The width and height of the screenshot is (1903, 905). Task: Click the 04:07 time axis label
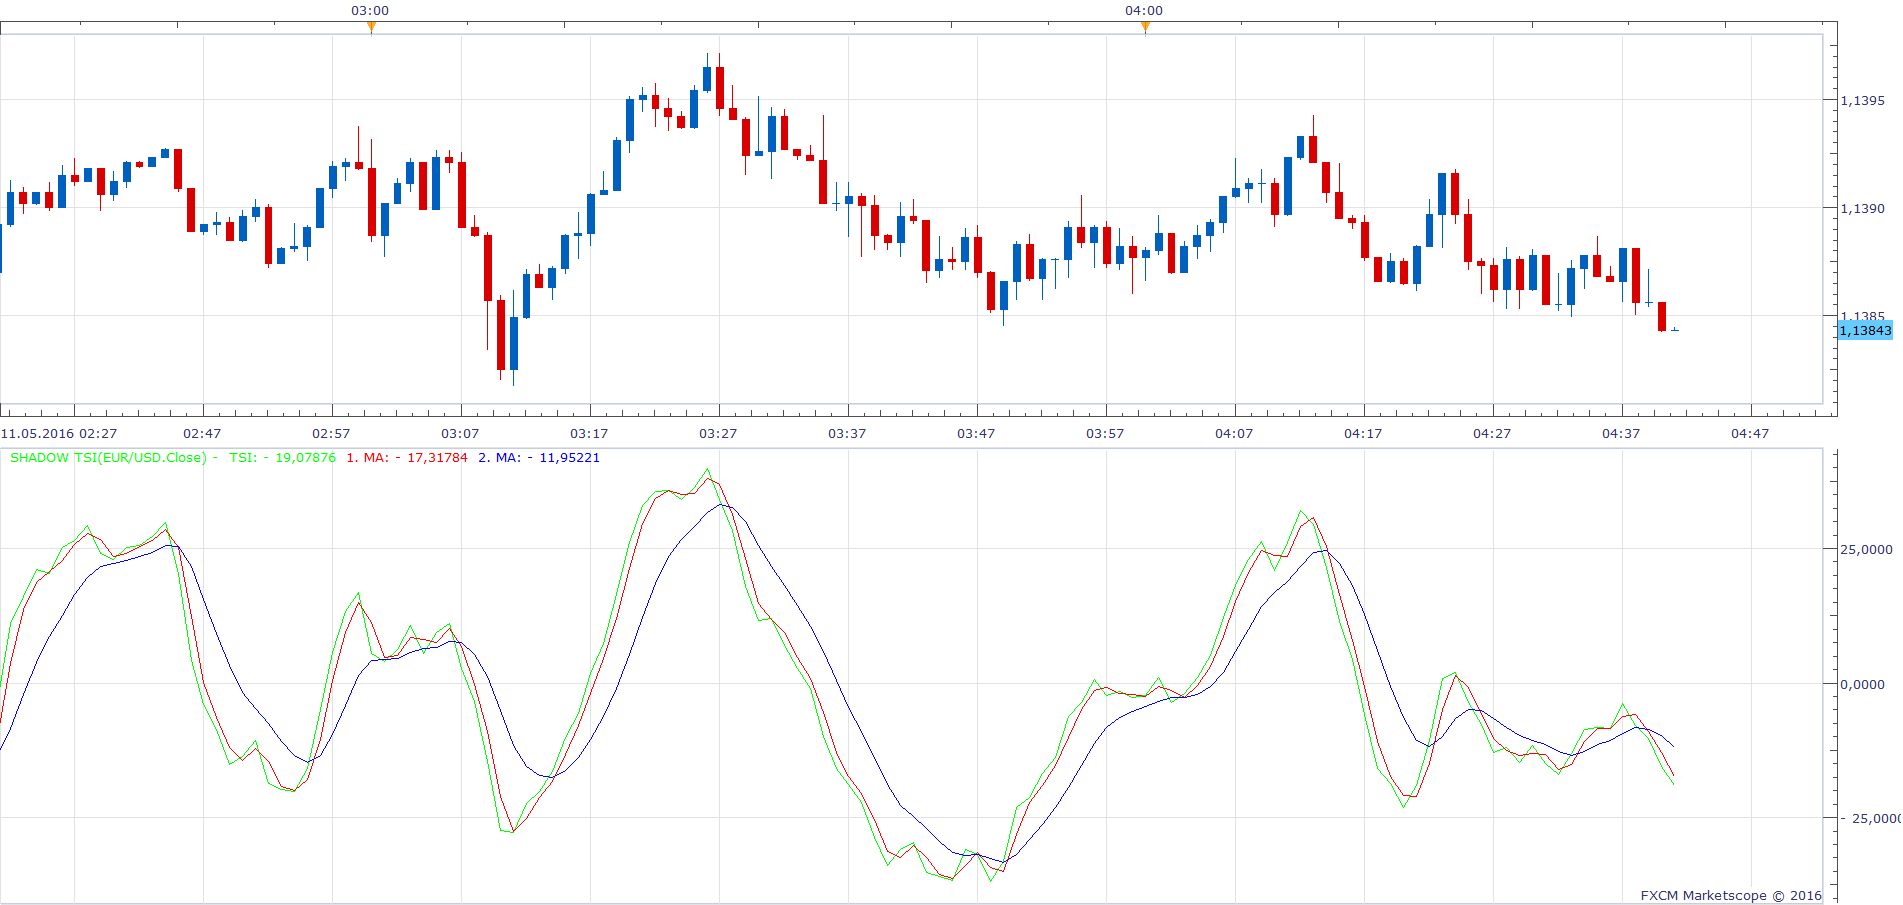[1234, 434]
